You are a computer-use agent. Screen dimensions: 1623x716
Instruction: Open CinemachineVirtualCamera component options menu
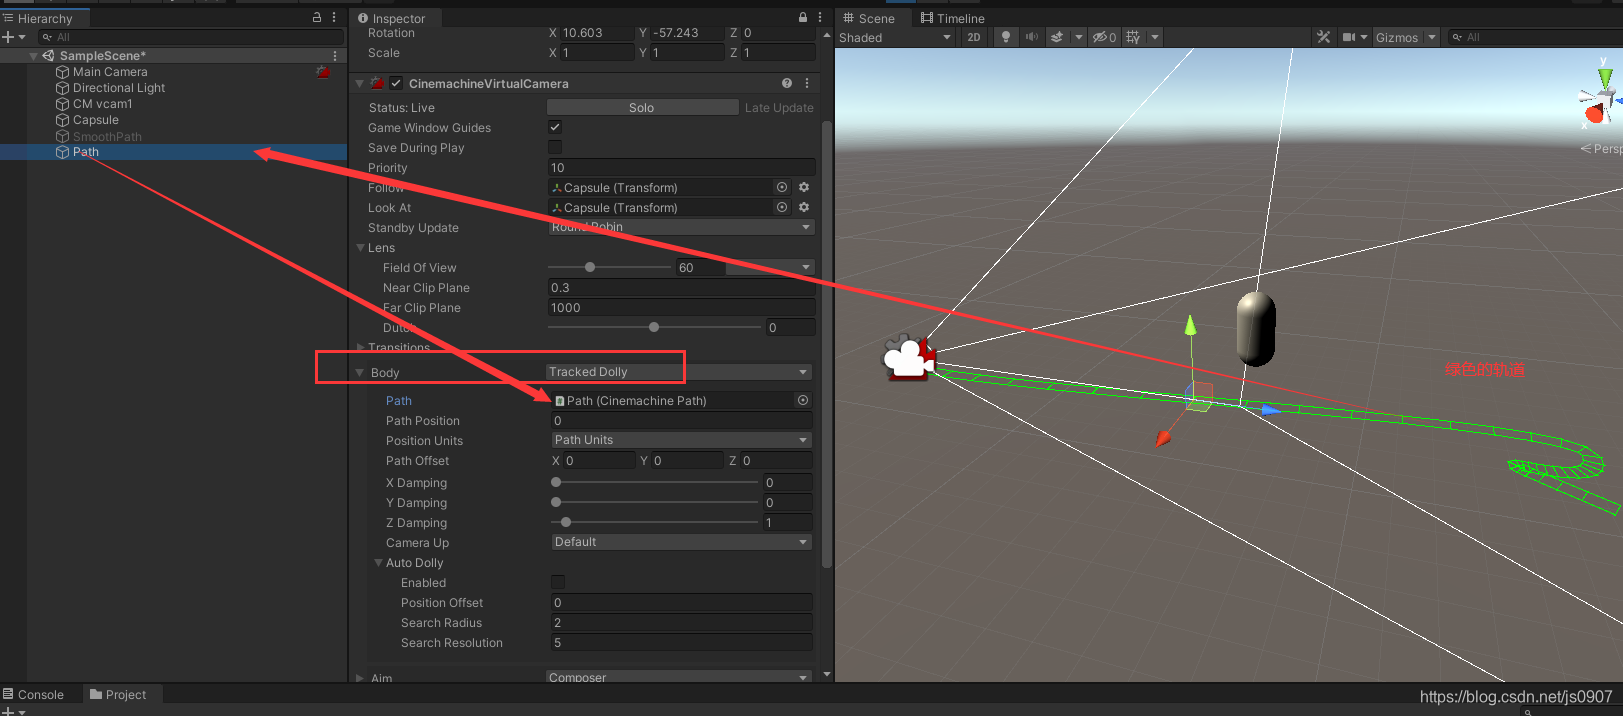pos(807,83)
